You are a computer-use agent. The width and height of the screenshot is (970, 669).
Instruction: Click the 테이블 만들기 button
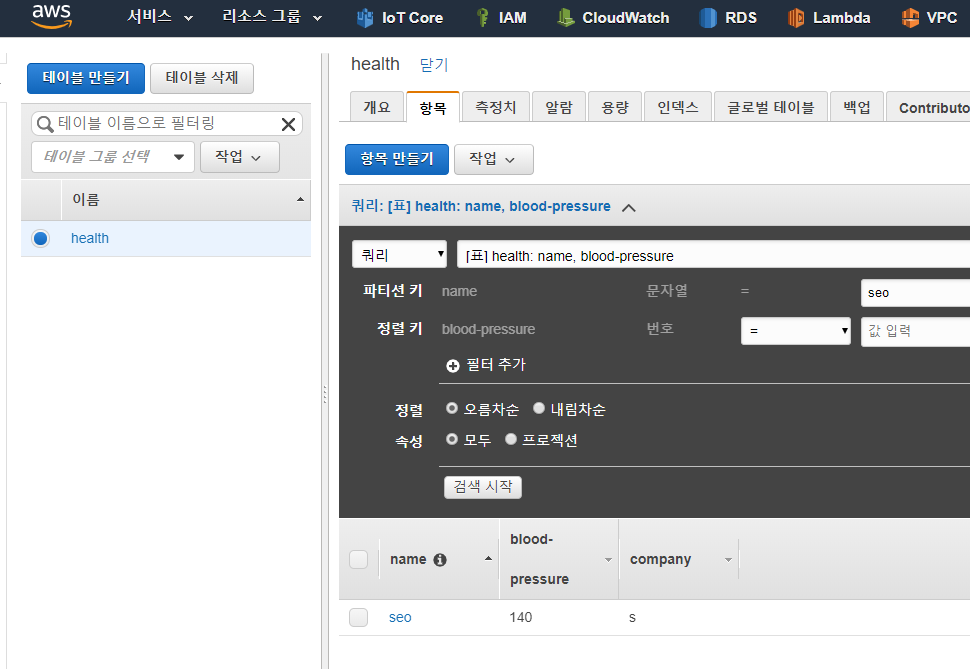(86, 78)
